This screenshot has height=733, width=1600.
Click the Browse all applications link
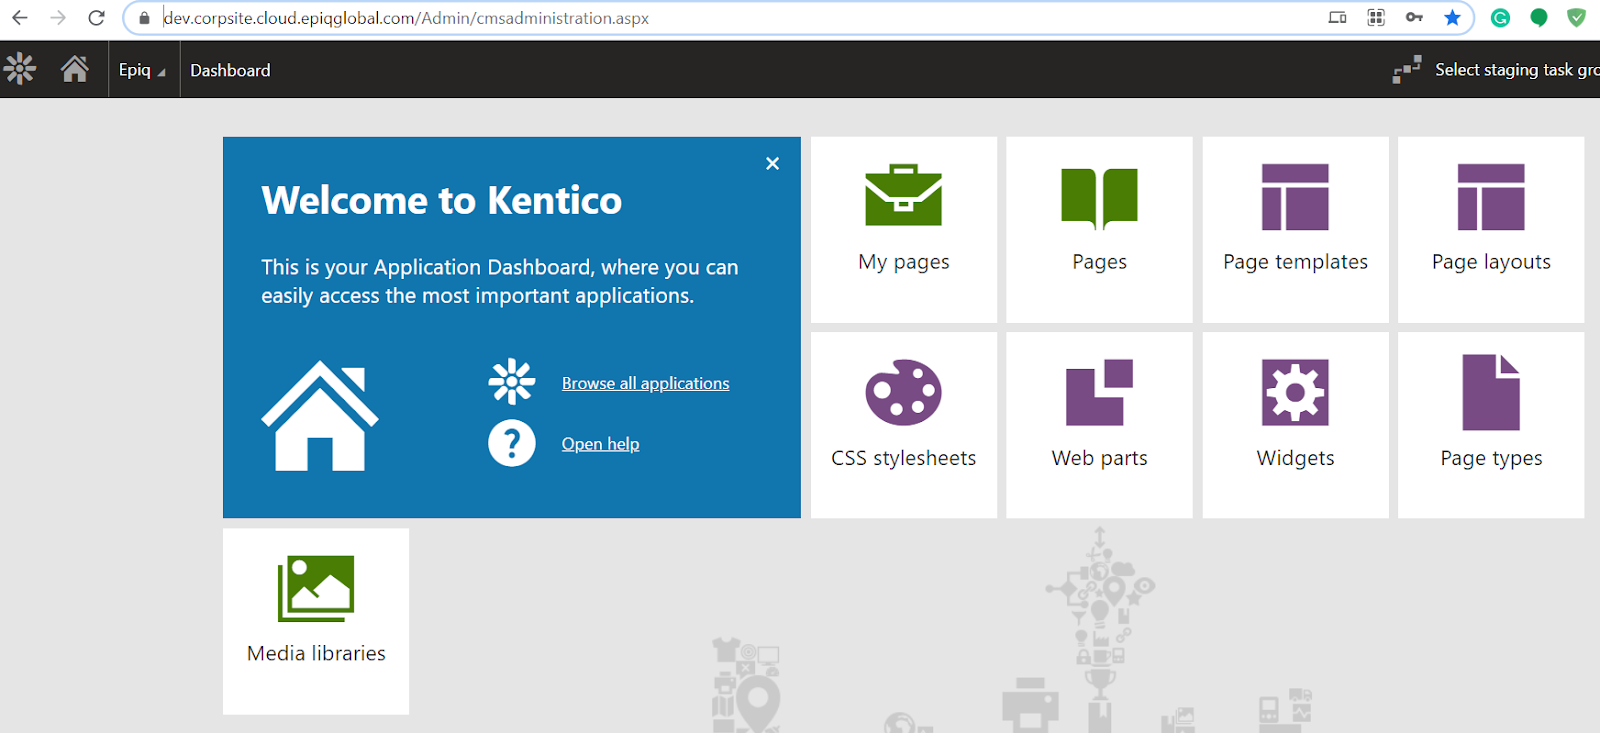point(645,383)
